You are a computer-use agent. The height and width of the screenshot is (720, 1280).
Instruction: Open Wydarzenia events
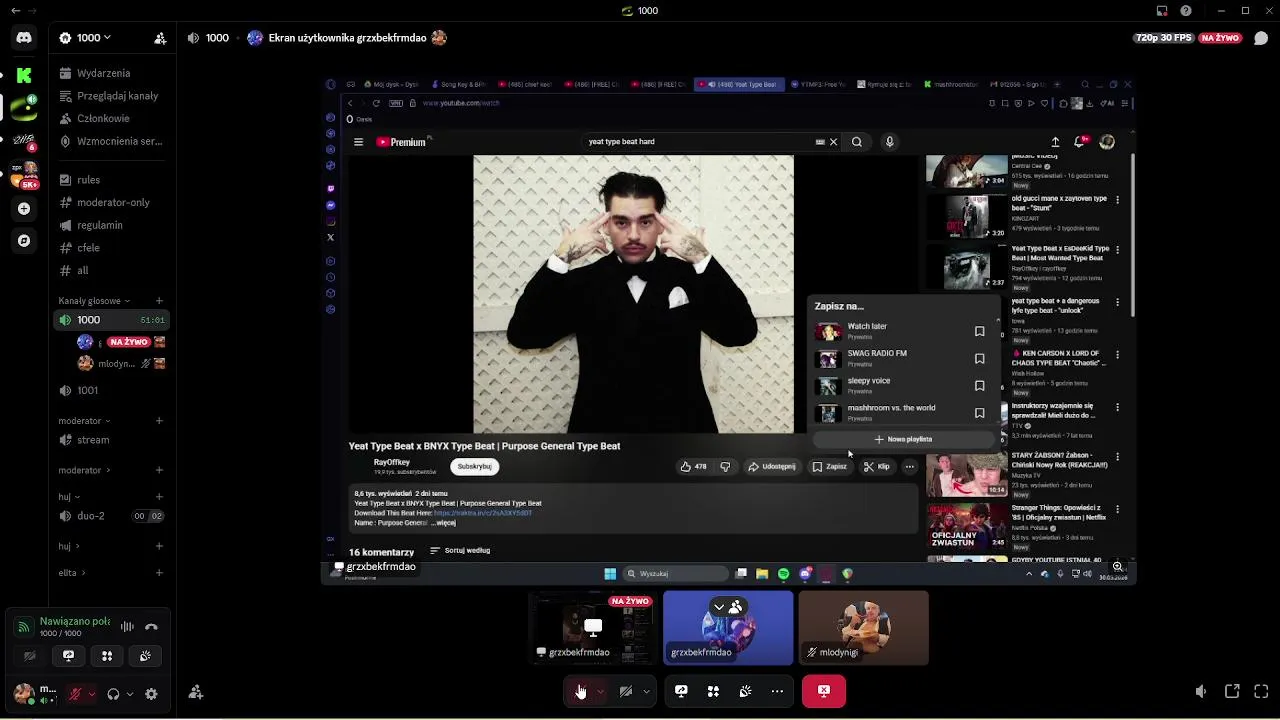[x=111, y=73]
